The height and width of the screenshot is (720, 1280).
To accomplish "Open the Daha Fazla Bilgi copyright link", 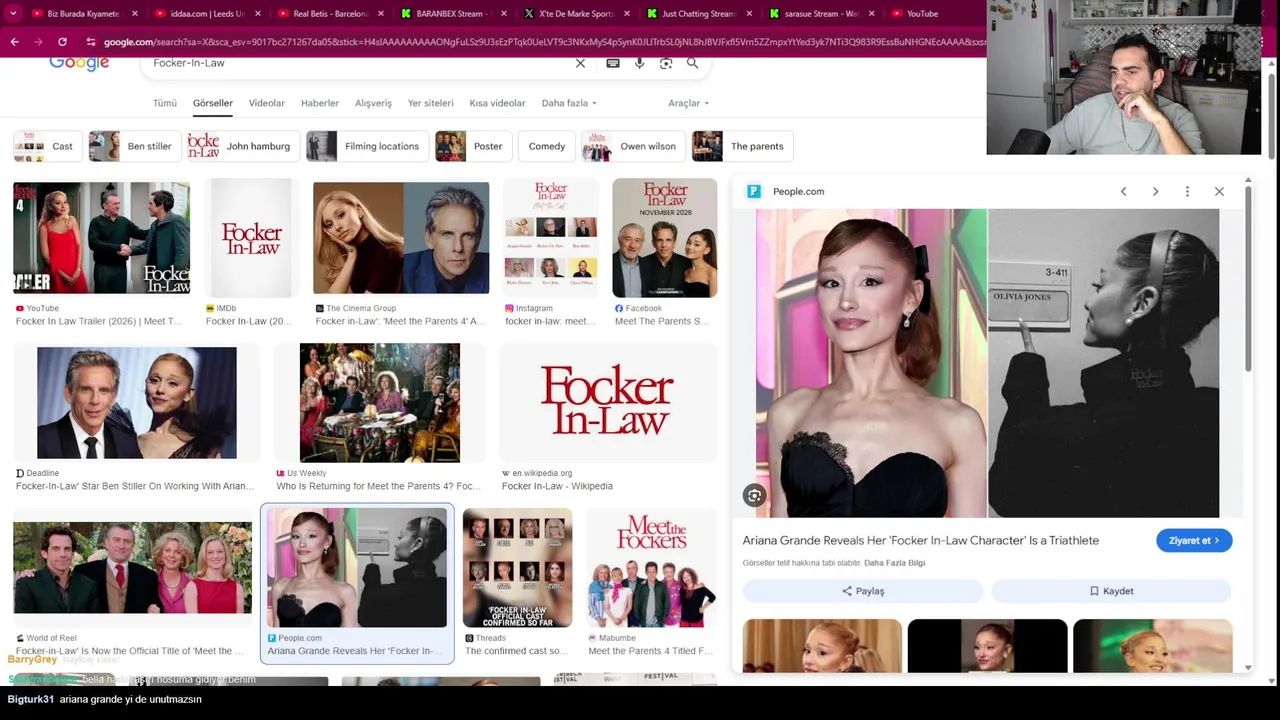I will tap(894, 563).
